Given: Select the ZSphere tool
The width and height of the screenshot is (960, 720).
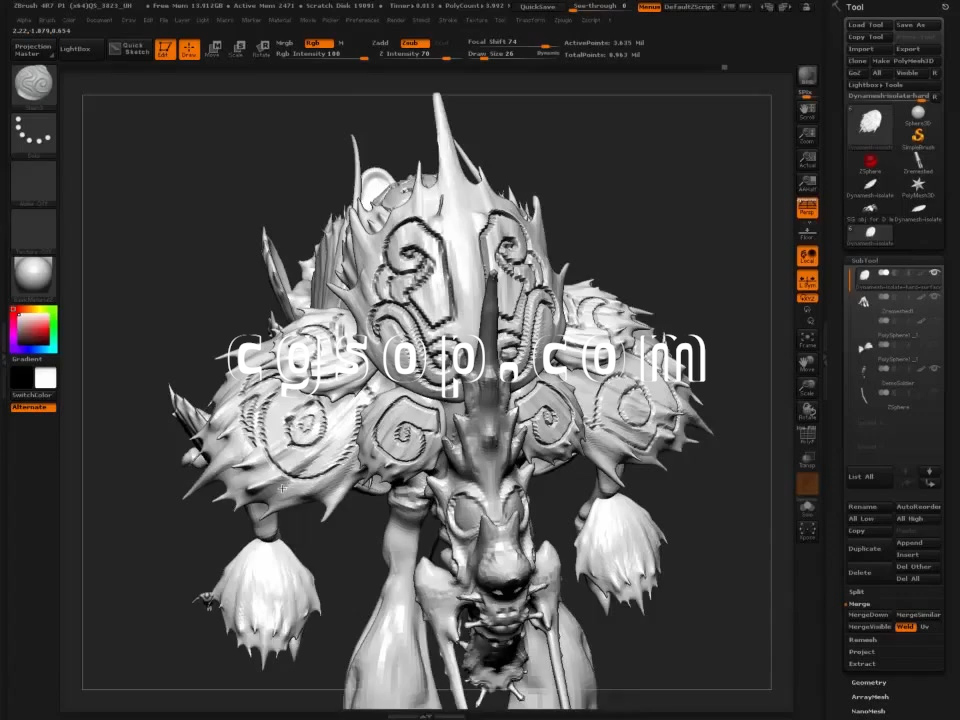Looking at the screenshot, I should pyautogui.click(x=870, y=163).
